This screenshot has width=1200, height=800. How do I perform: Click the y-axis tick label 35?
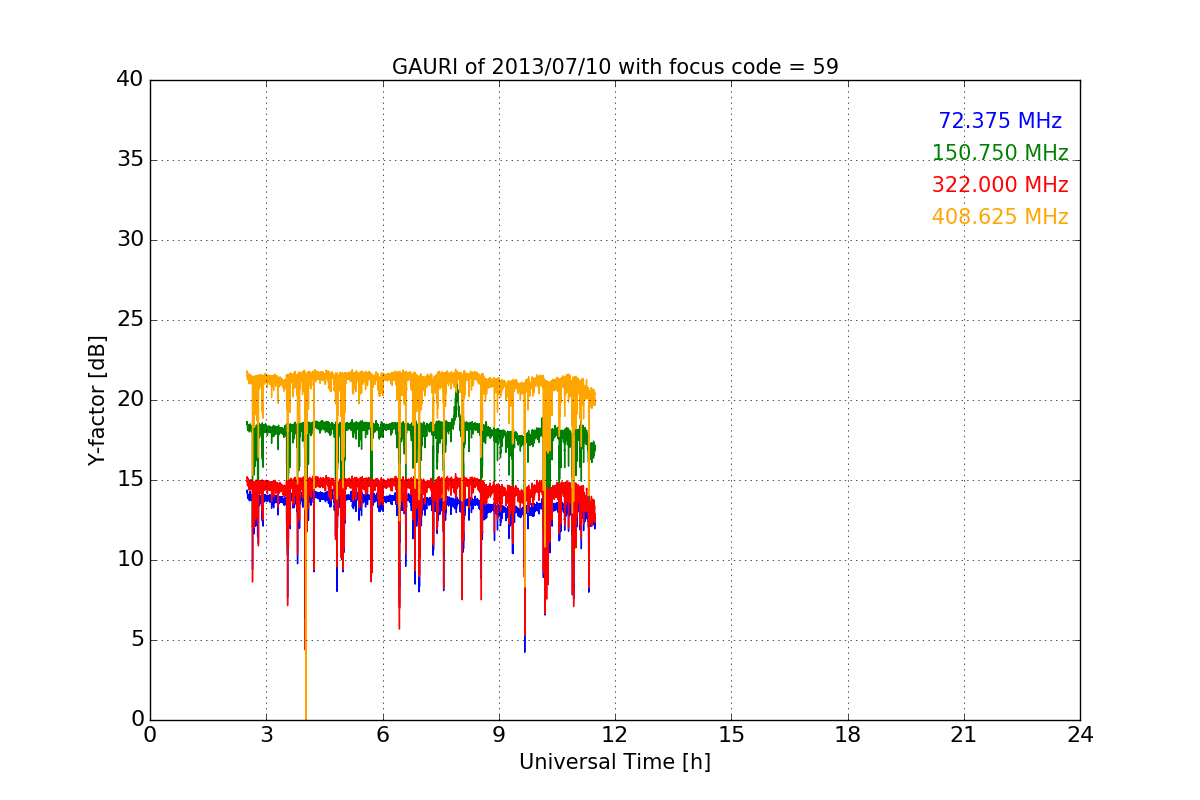coord(130,160)
